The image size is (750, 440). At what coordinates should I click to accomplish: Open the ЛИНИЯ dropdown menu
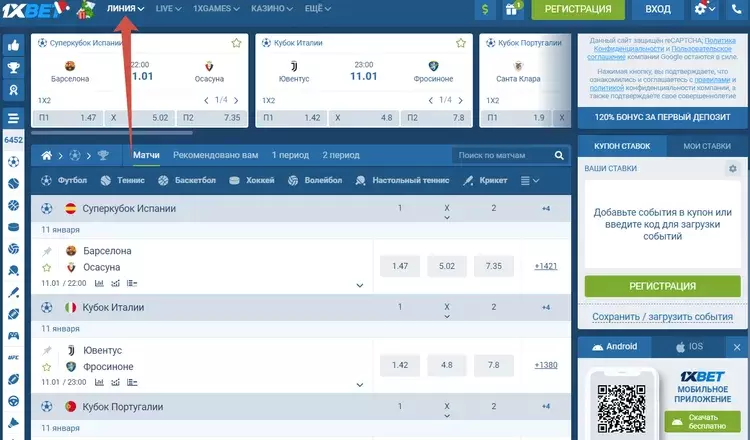[125, 9]
